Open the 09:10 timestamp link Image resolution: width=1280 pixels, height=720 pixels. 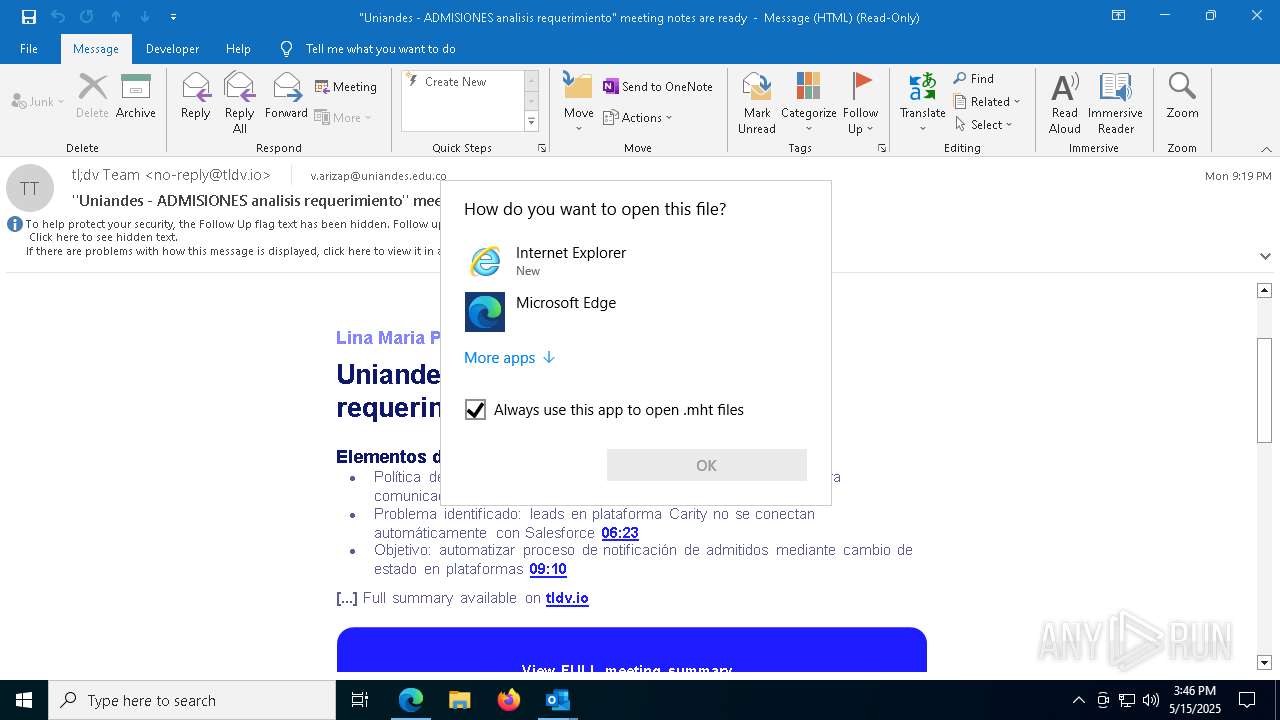point(548,569)
